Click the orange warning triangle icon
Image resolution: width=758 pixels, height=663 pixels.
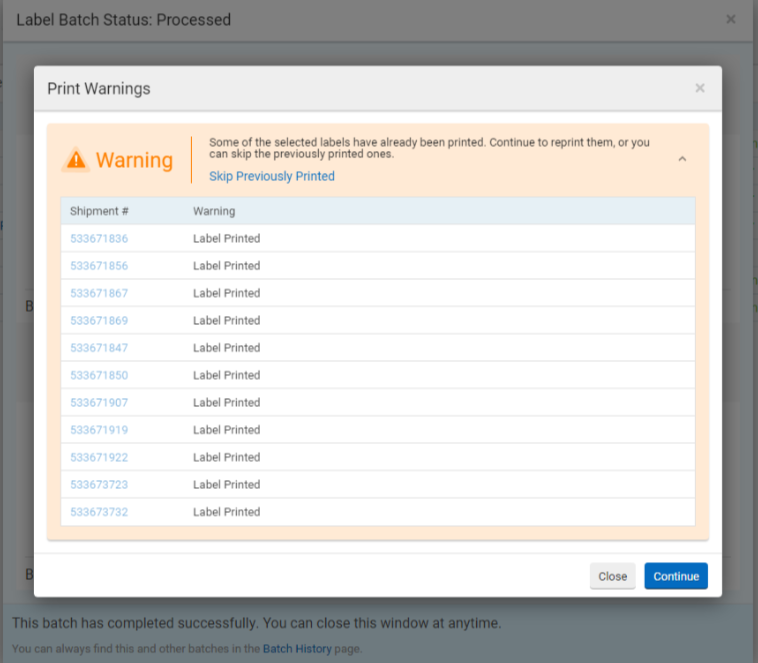point(76,160)
